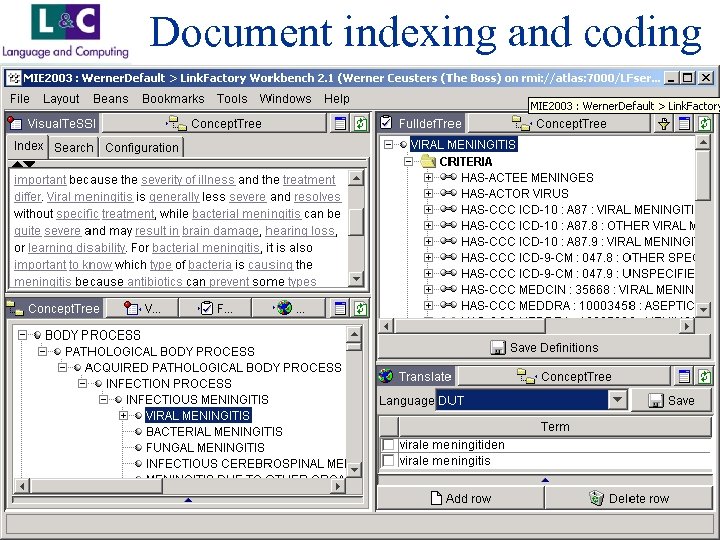Screen dimensions: 720x540
Task: Click the globe Translate panel icon
Action: tap(386, 376)
